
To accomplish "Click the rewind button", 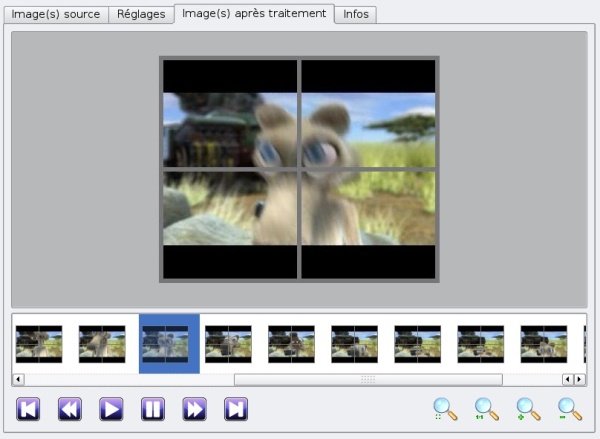I will [70, 409].
